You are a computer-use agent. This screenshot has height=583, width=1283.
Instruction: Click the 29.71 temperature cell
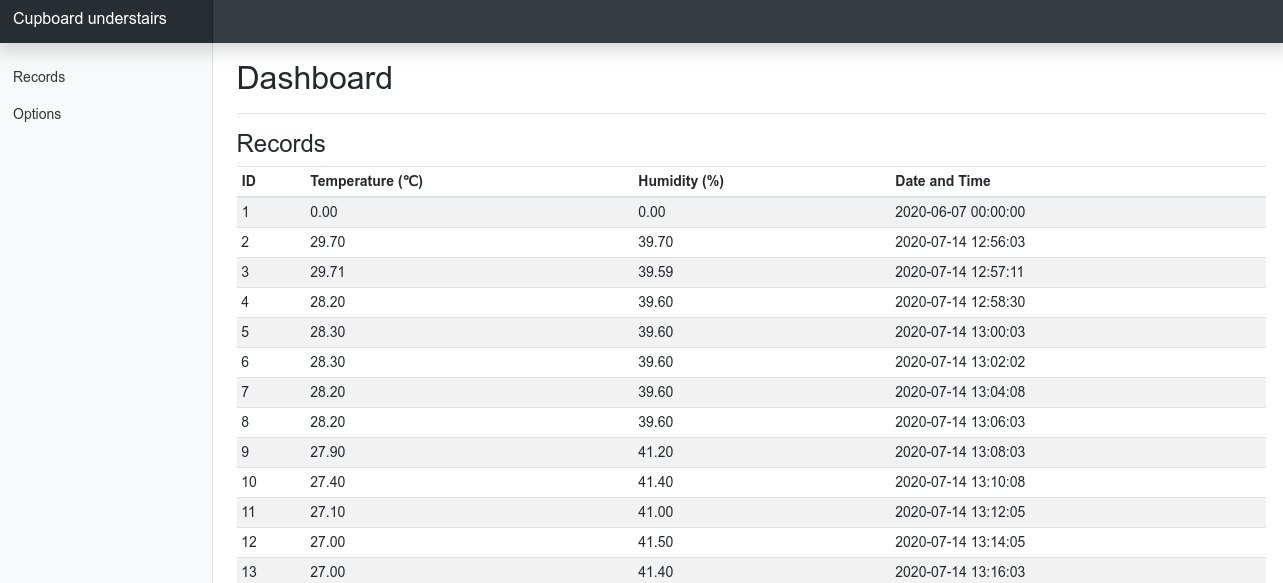point(327,272)
